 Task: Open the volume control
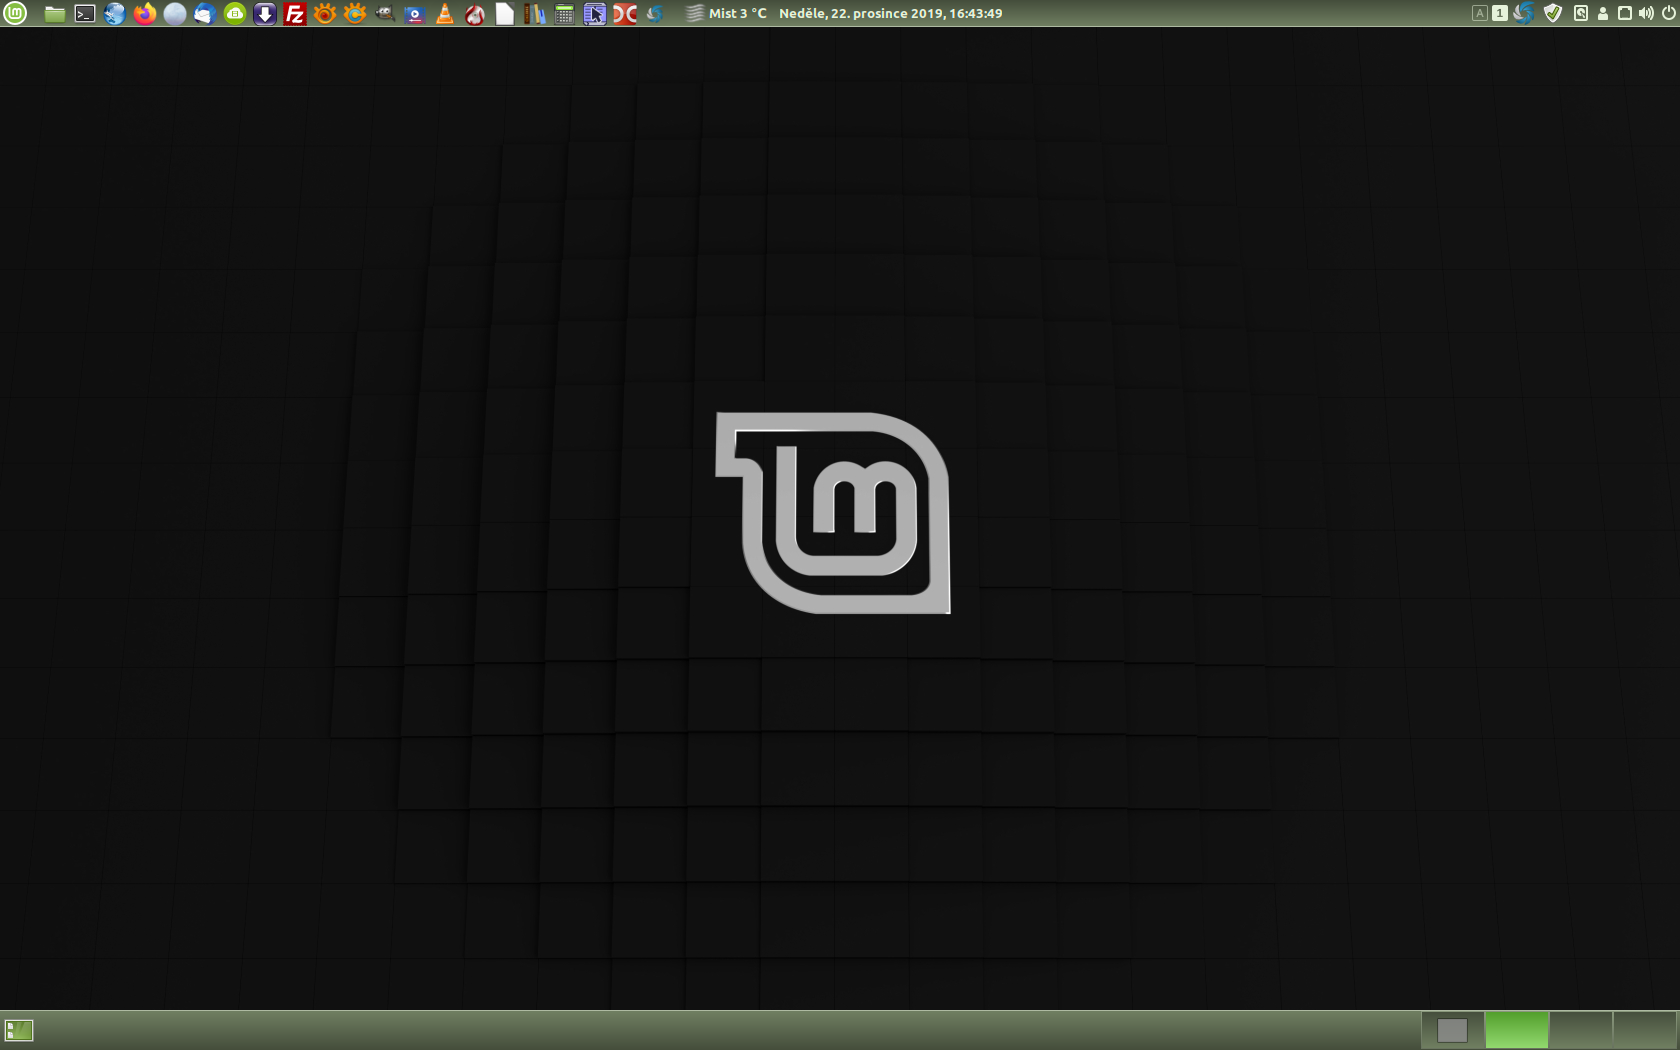(x=1646, y=14)
